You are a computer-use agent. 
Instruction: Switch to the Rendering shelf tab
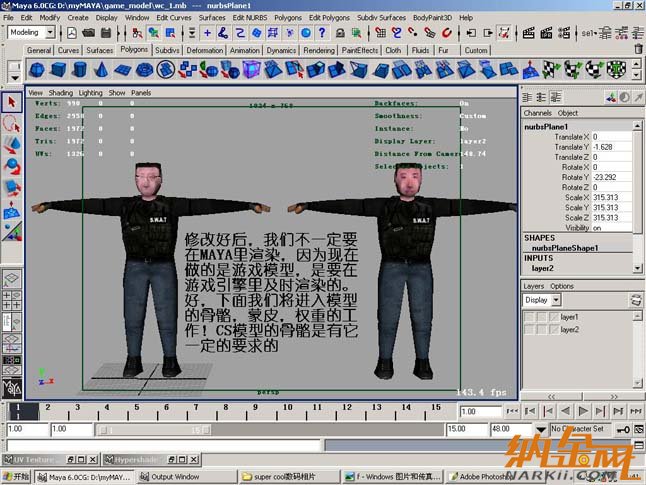(319, 50)
